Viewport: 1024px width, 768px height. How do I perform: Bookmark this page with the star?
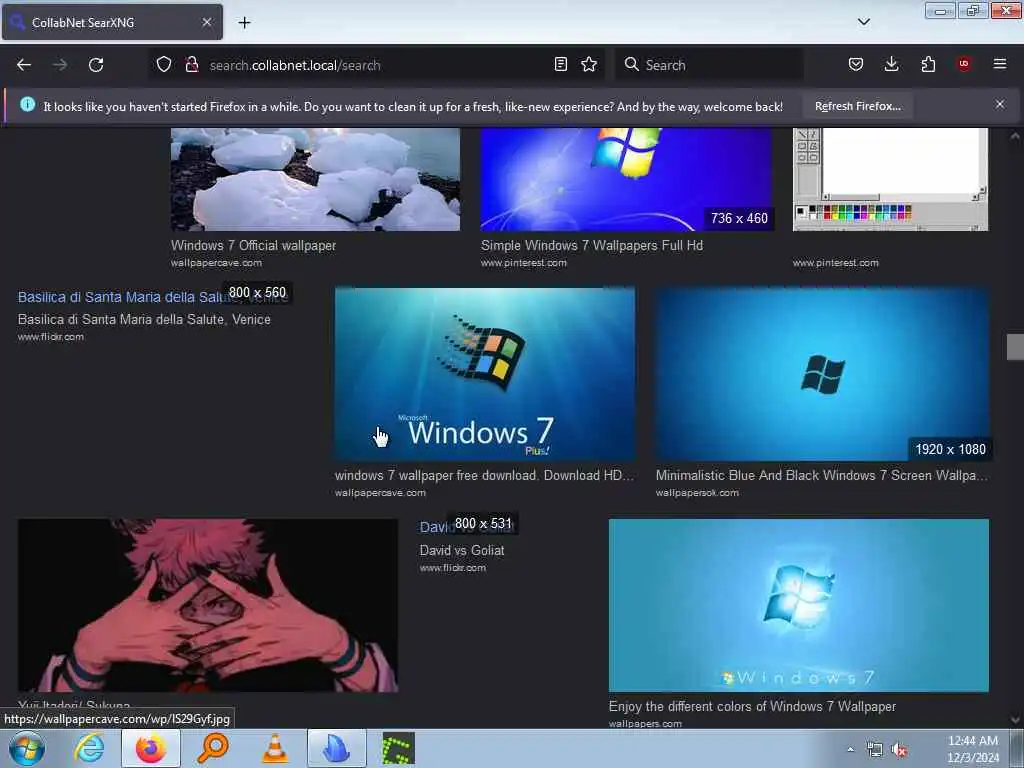click(x=589, y=65)
